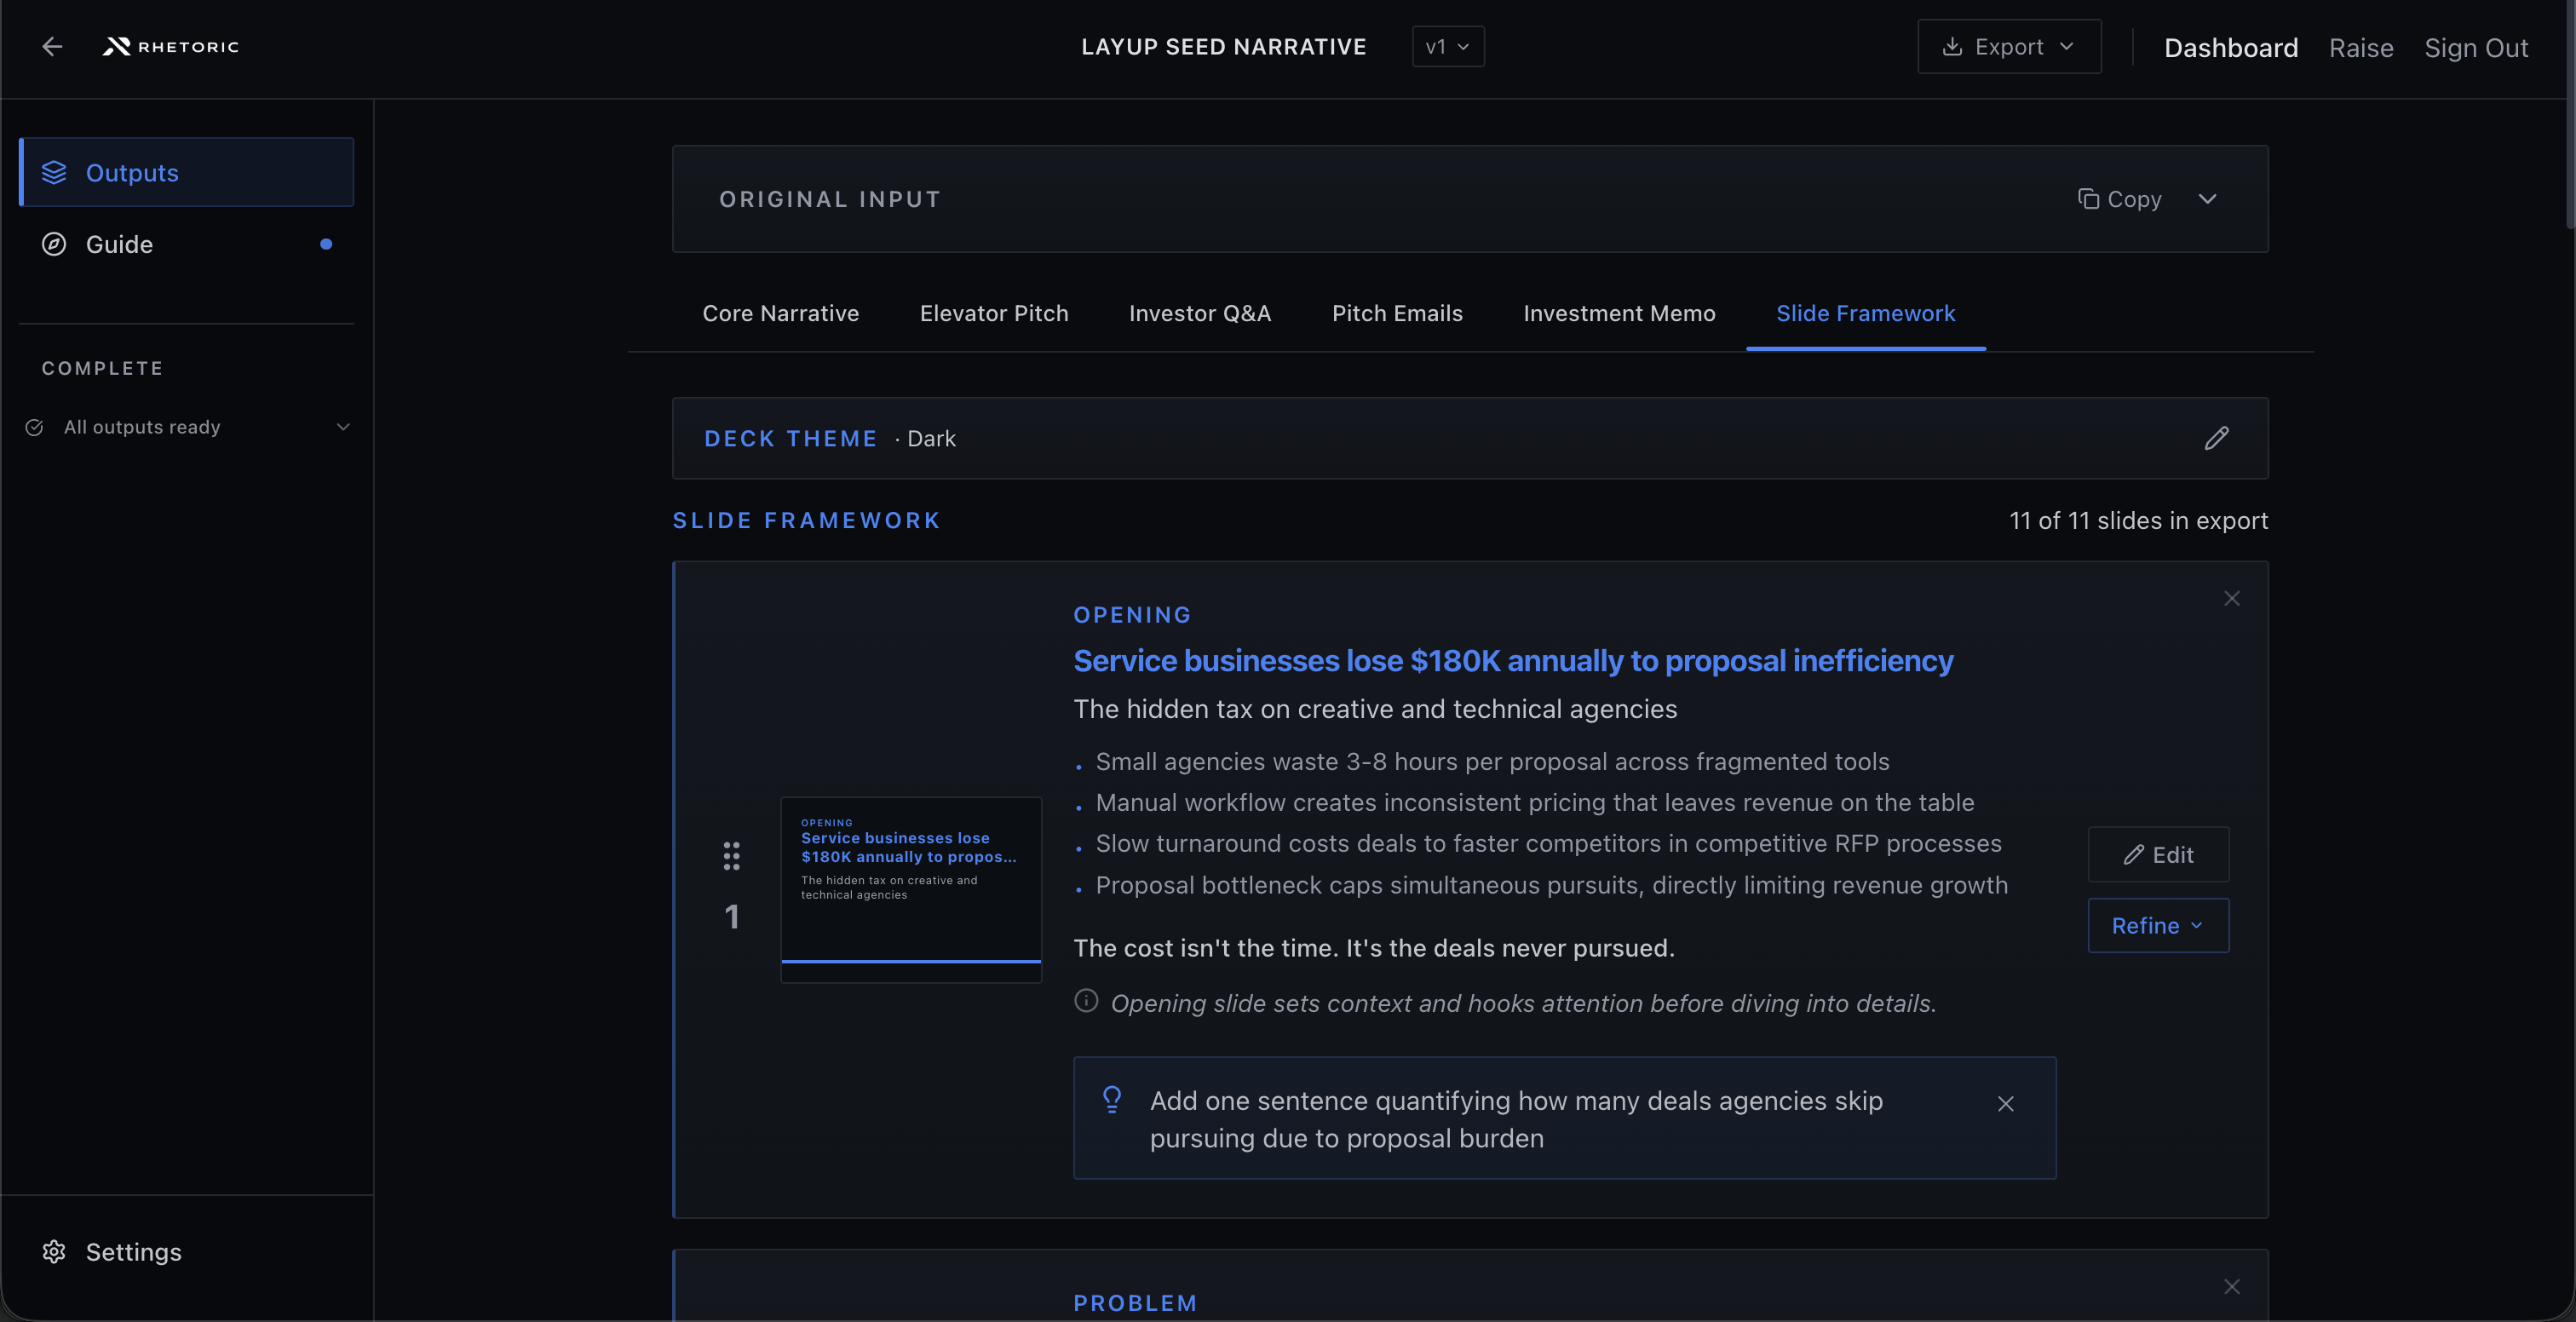Image resolution: width=2576 pixels, height=1322 pixels.
Task: Open the v1 version dropdown
Action: (1447, 47)
